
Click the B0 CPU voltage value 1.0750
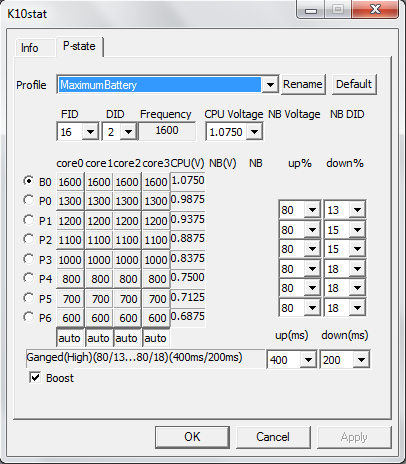pos(188,181)
